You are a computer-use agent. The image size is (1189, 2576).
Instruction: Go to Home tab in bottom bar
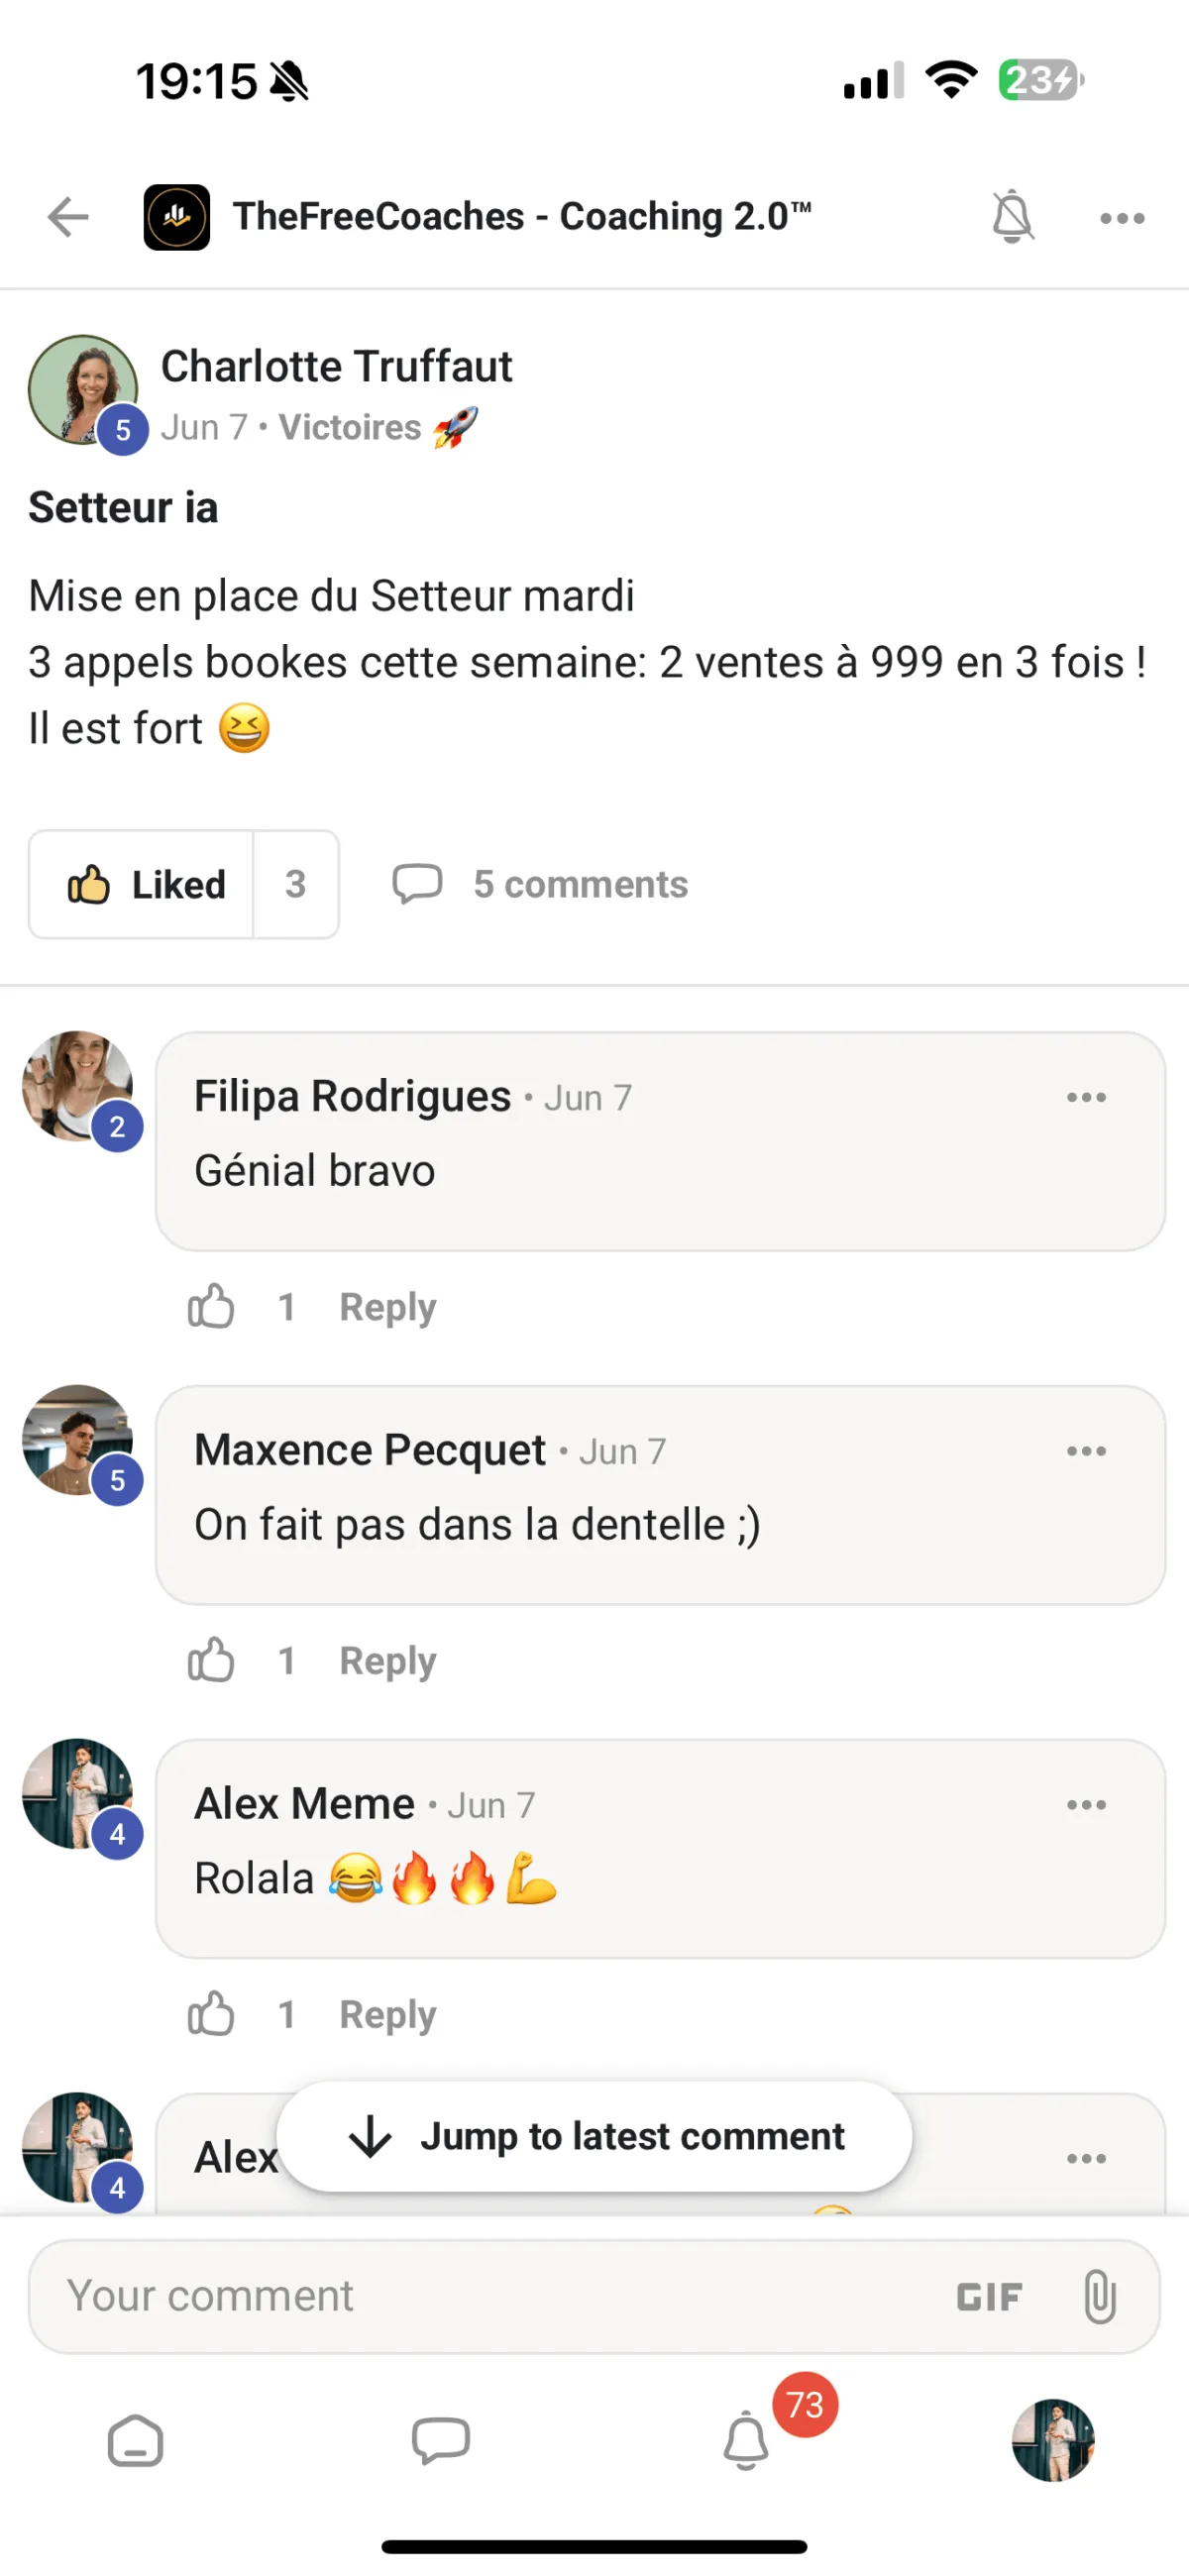135,2442
